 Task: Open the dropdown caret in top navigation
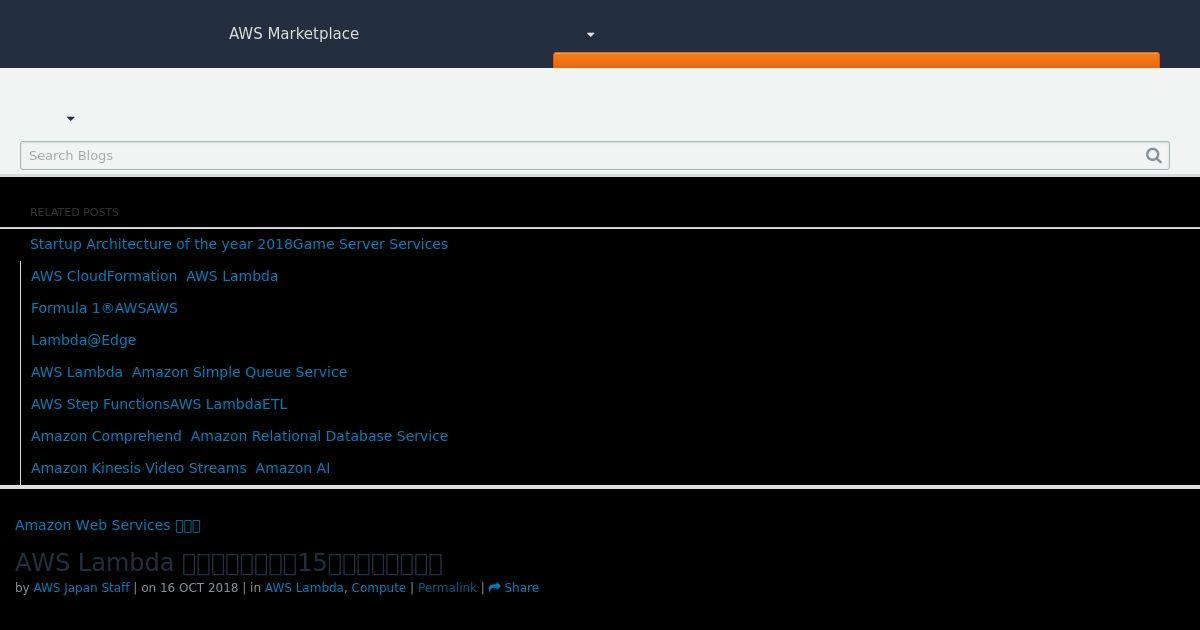click(x=590, y=34)
